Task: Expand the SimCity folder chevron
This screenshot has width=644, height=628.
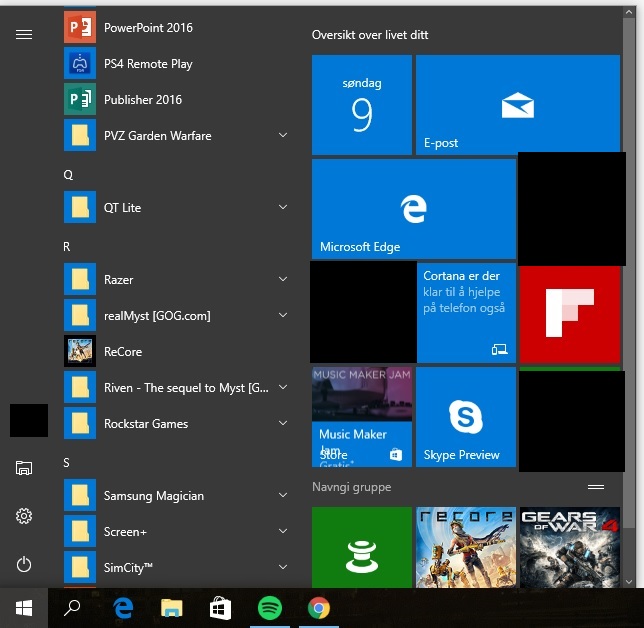Action: tap(283, 567)
